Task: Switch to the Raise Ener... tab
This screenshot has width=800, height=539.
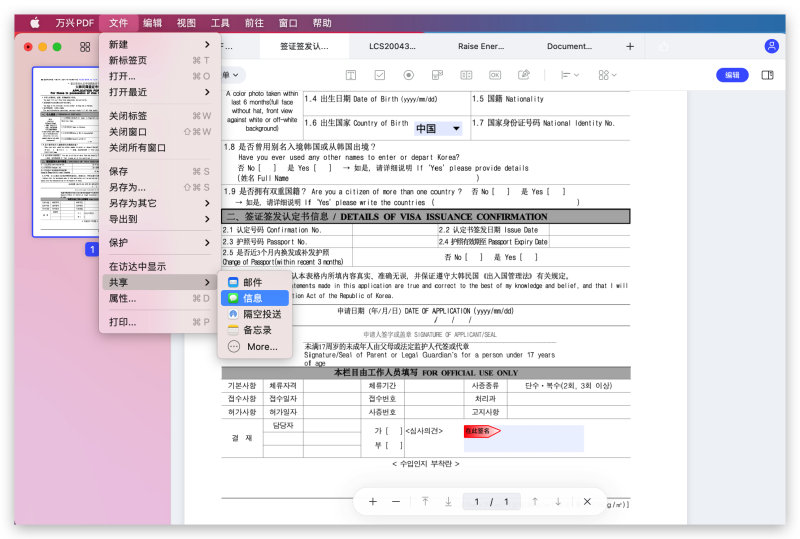Action: pos(481,46)
